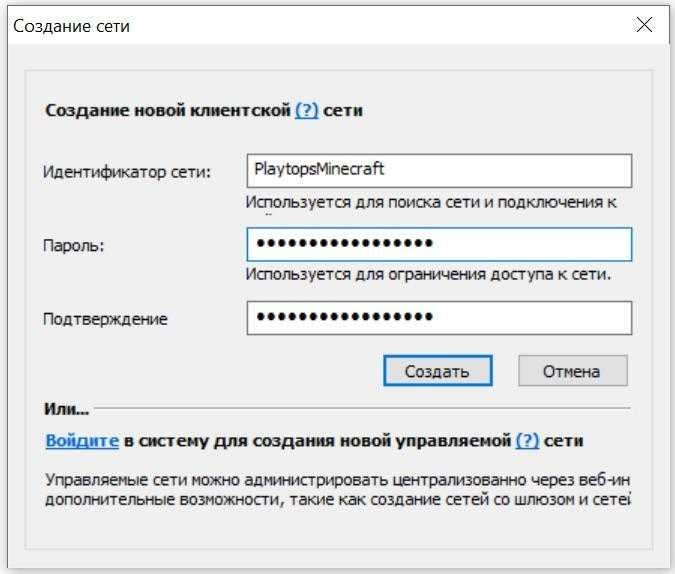Click the Отмена button
Image resolution: width=675 pixels, height=574 pixels.
573,371
